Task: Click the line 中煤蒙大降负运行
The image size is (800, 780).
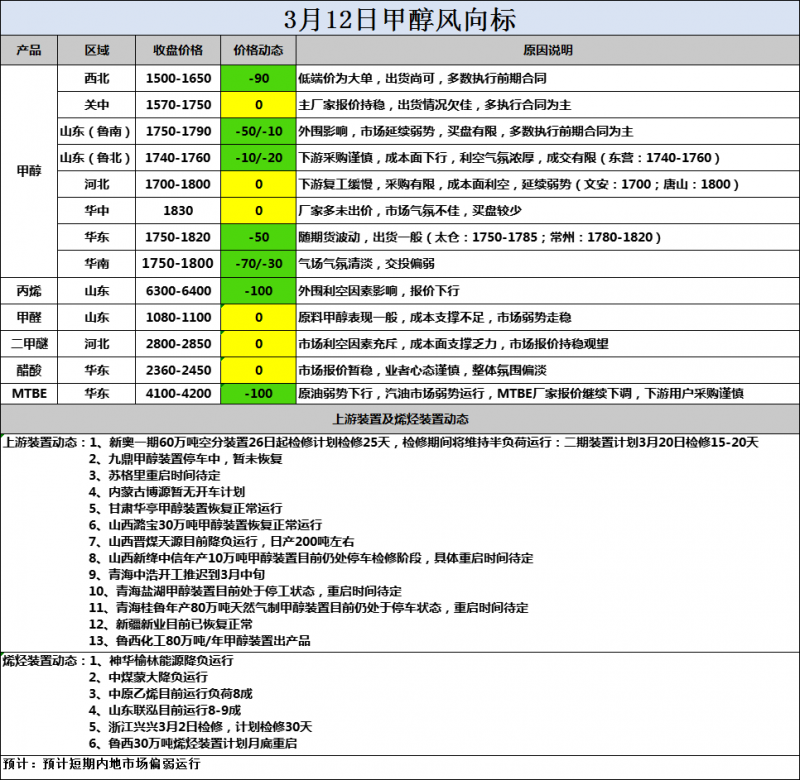Action: point(148,677)
